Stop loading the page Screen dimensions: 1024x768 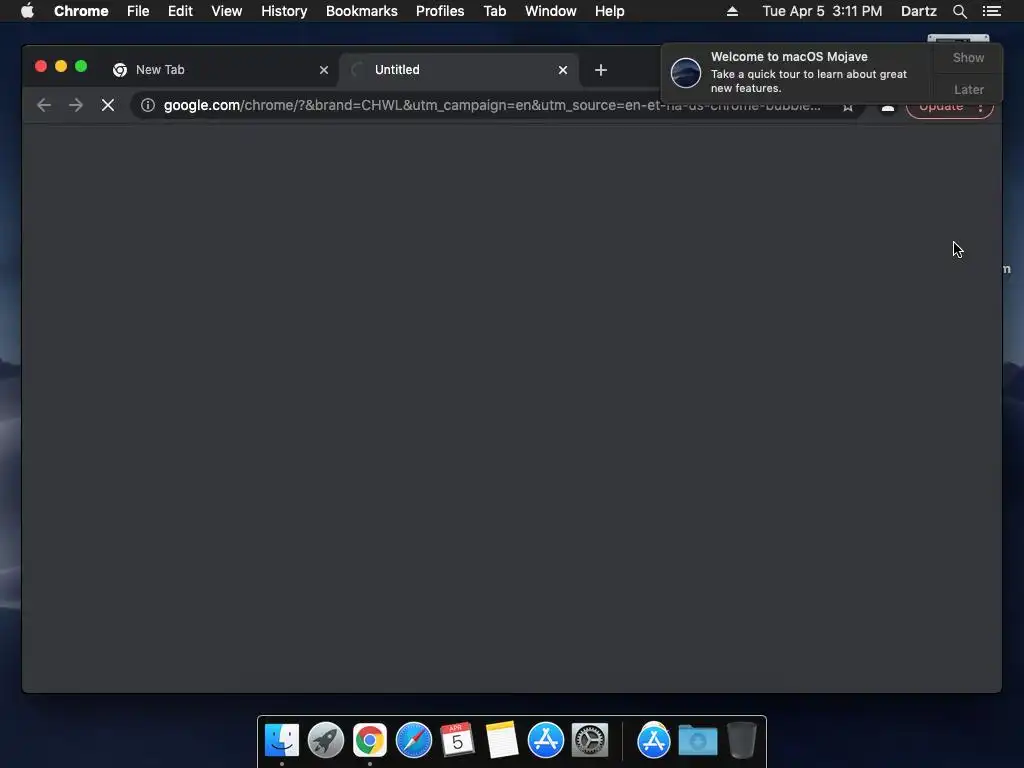pyautogui.click(x=108, y=105)
